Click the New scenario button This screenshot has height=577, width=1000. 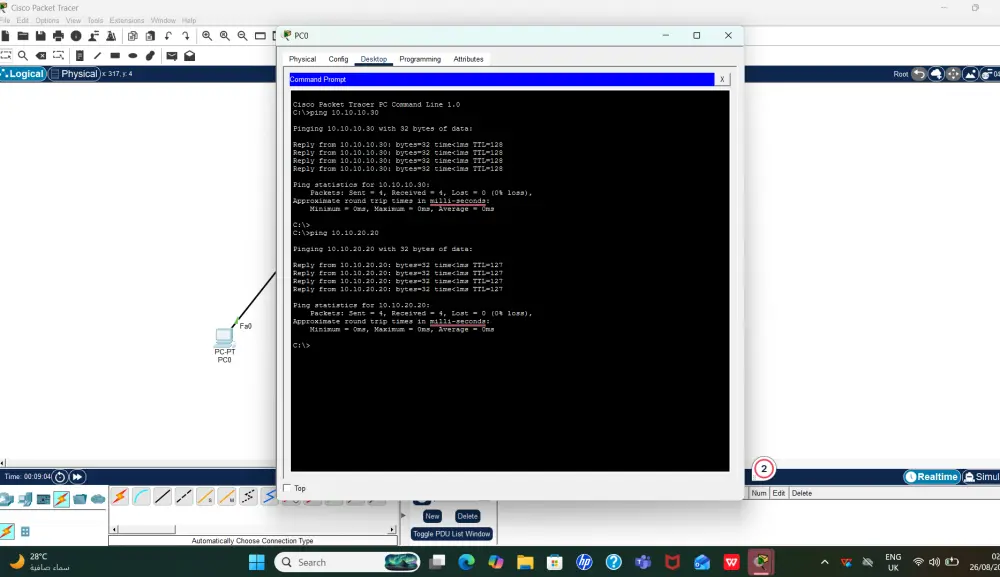pyautogui.click(x=432, y=516)
